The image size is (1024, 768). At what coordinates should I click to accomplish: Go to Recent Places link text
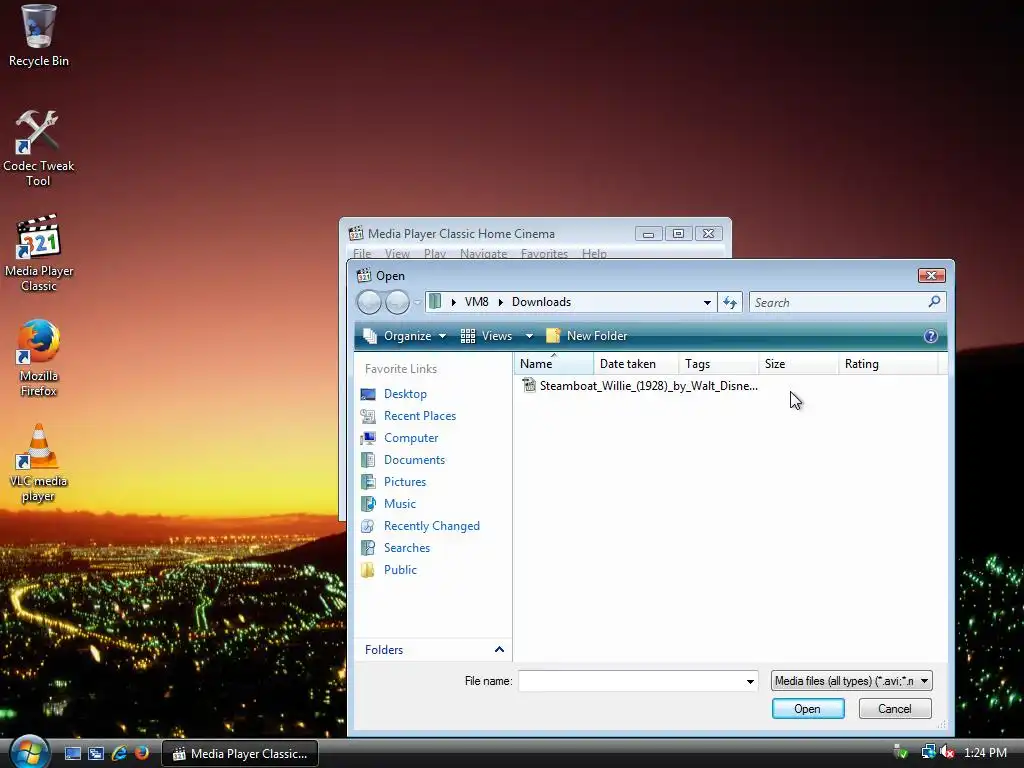(420, 416)
